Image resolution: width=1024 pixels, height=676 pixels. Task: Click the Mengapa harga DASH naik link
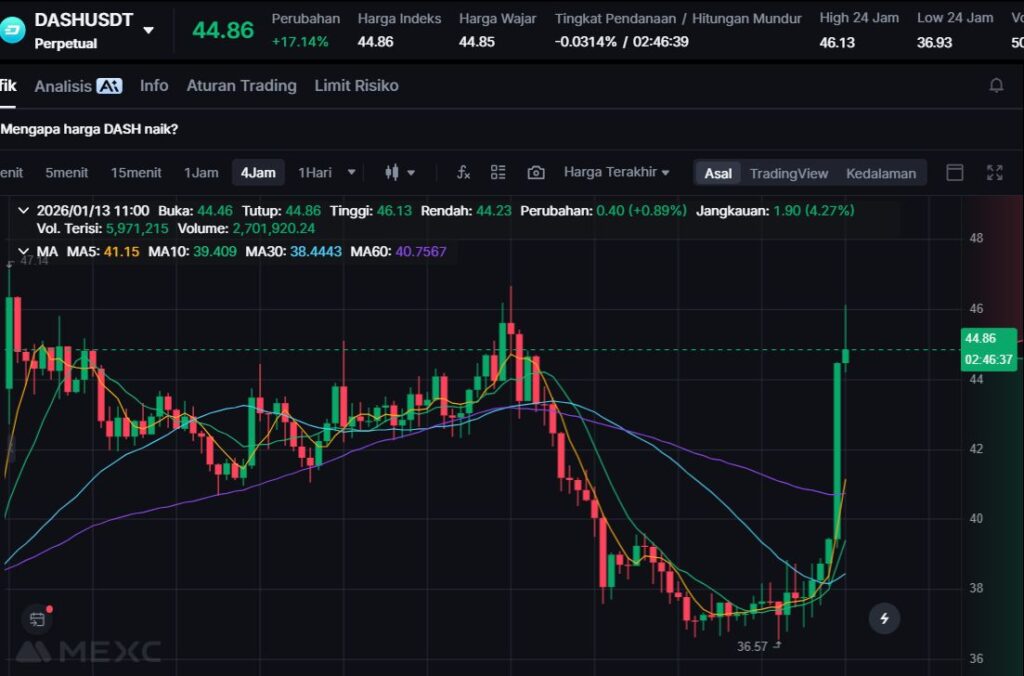(x=90, y=129)
